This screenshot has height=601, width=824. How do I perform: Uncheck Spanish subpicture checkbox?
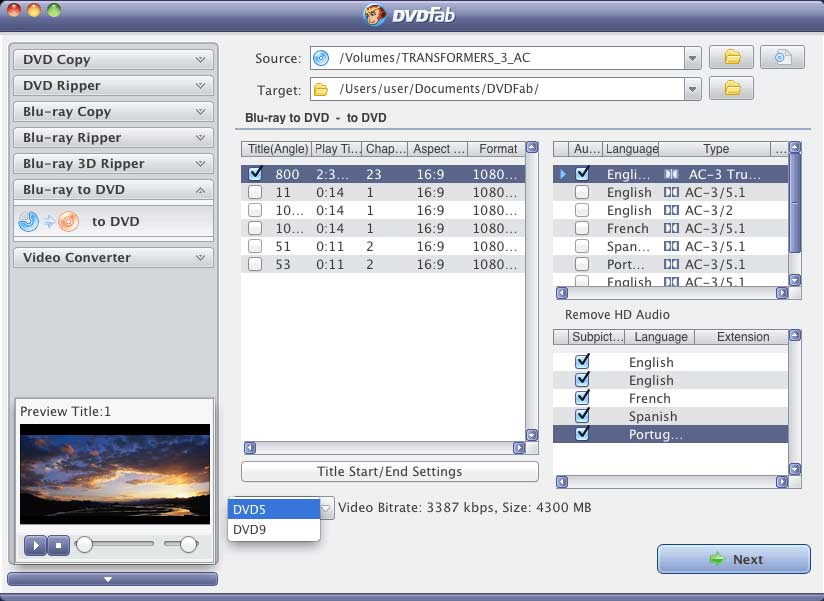click(x=582, y=416)
